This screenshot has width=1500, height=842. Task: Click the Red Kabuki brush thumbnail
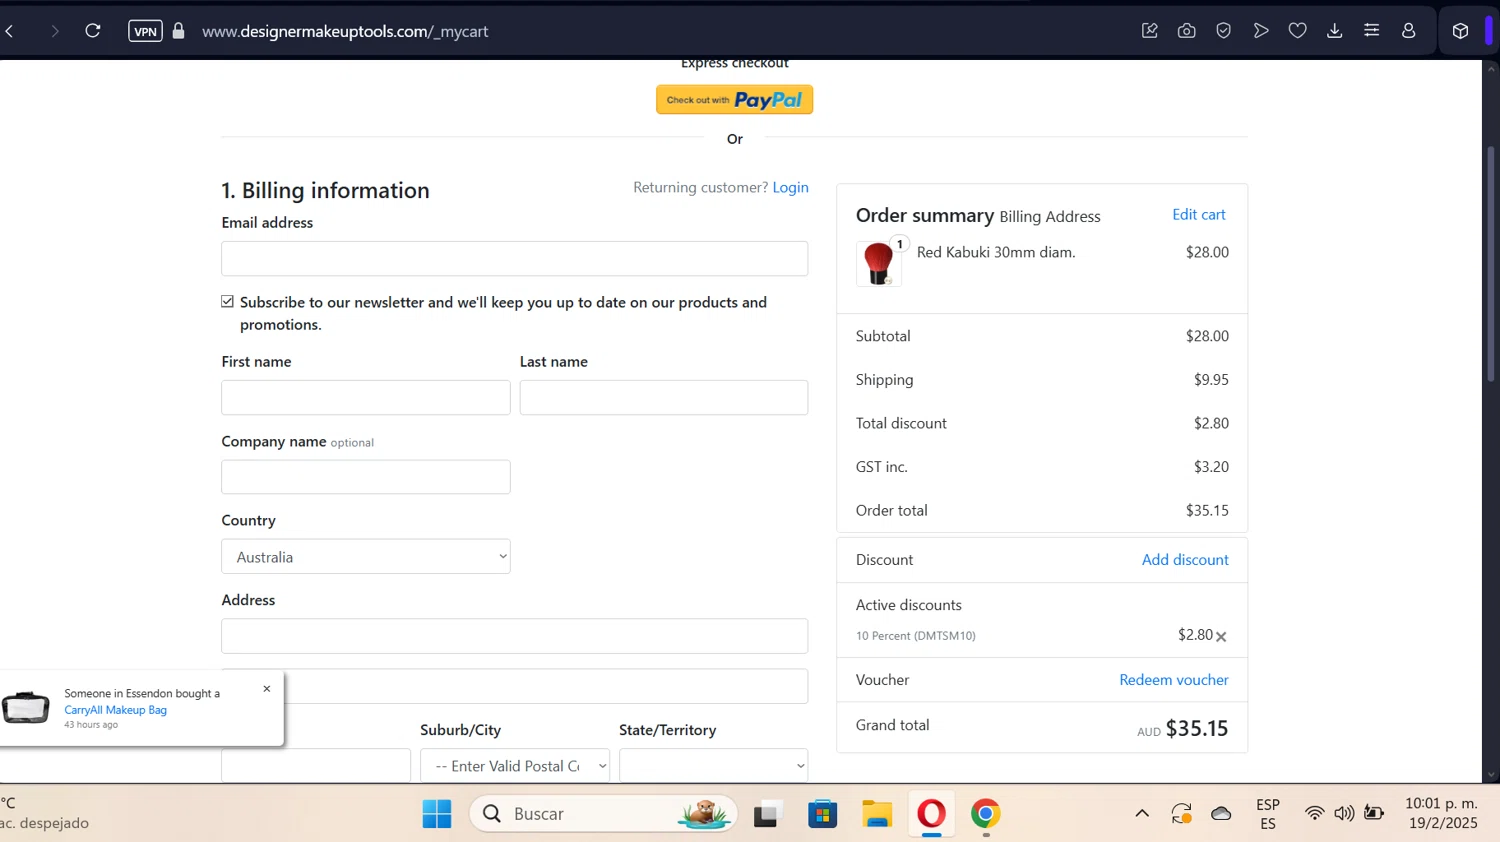[878, 264]
